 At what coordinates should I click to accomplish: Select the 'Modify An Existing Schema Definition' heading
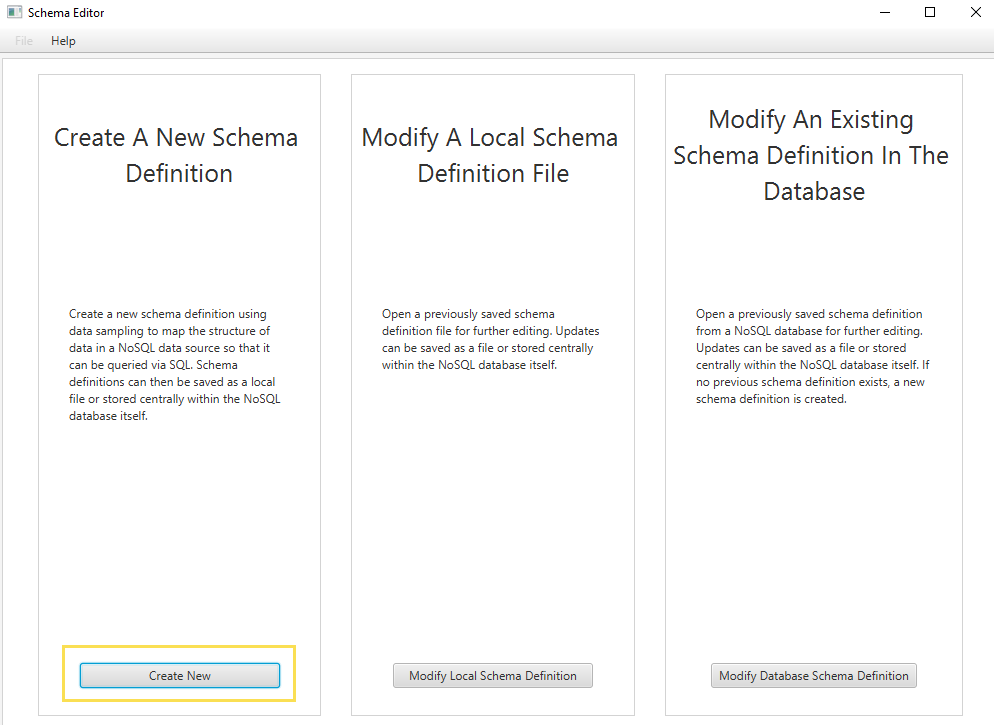tap(811, 155)
